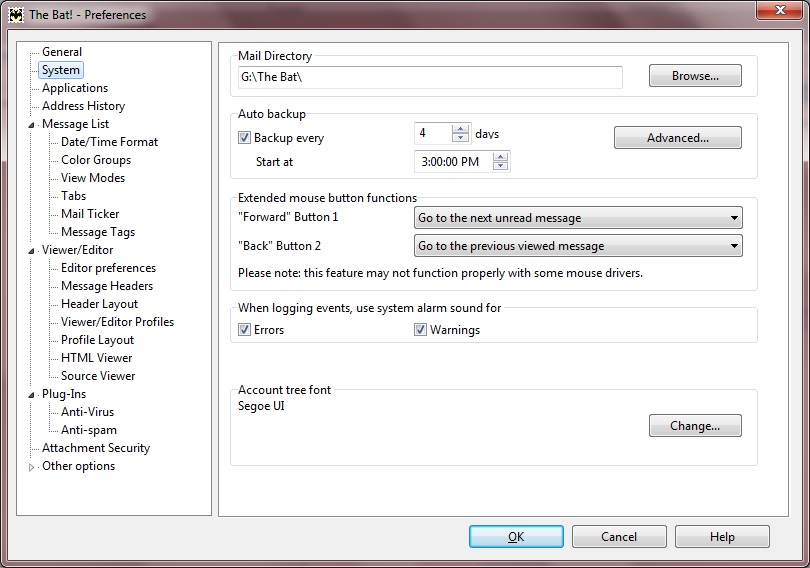The width and height of the screenshot is (810, 568).
Task: Select Mail Ticker preferences
Action: coord(90,214)
